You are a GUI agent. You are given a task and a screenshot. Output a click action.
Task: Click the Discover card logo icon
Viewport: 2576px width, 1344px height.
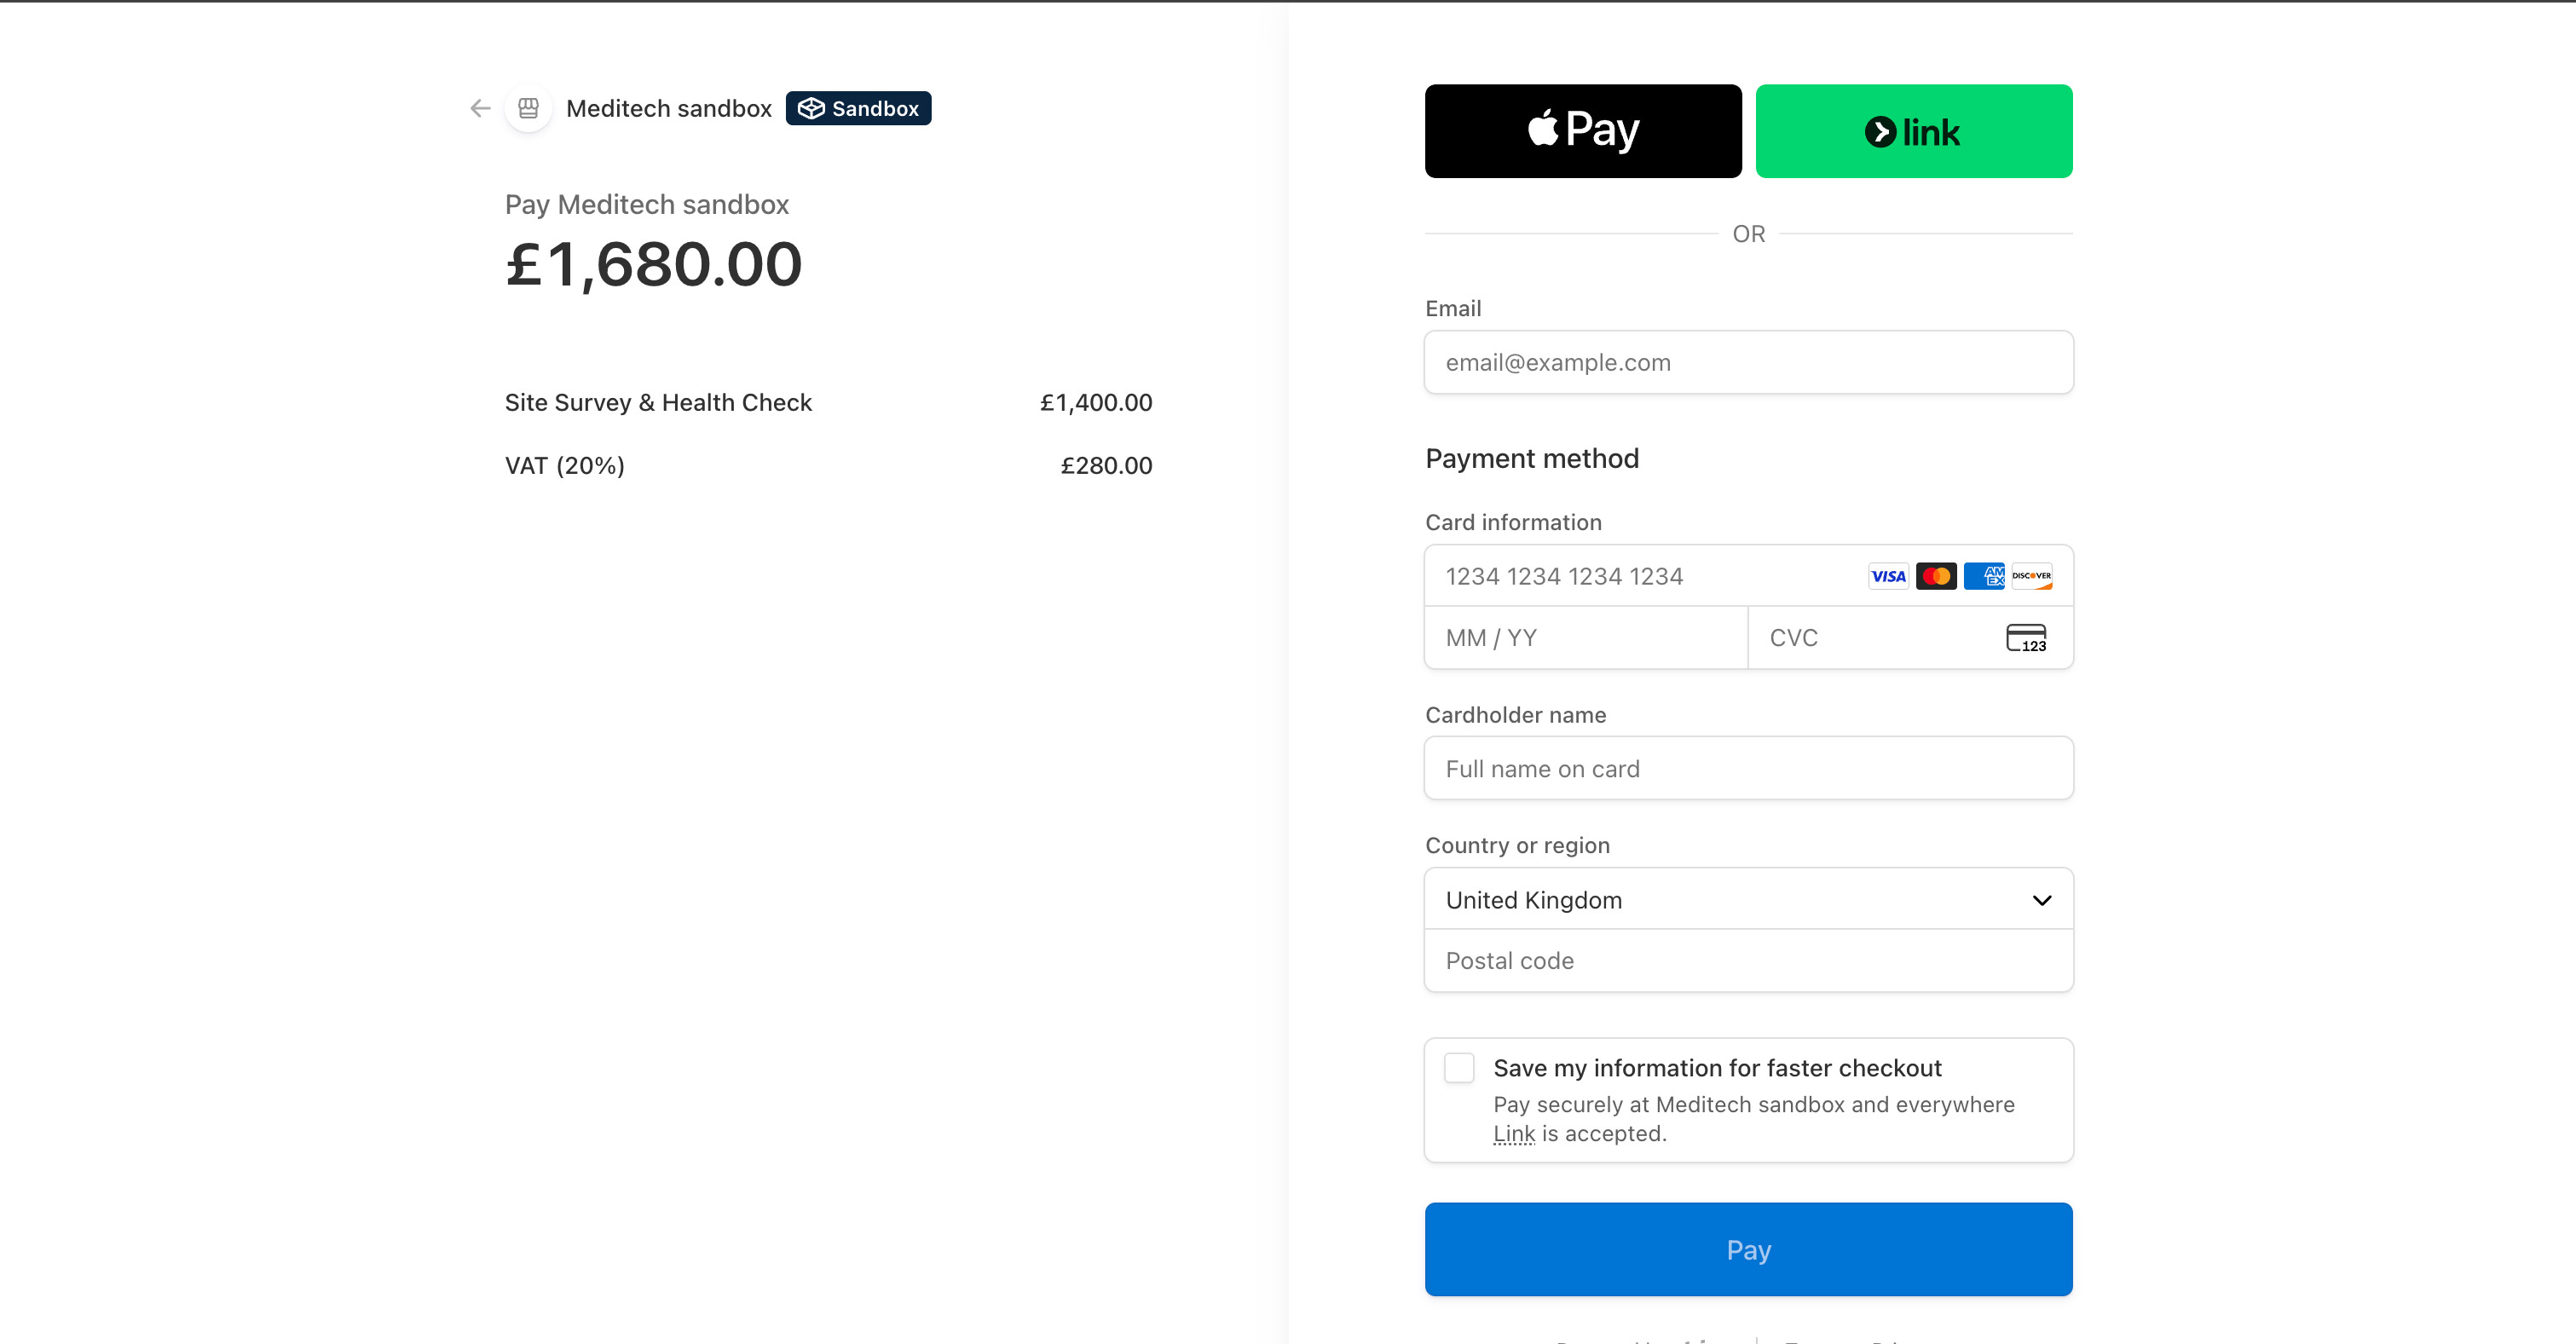[x=2032, y=576]
